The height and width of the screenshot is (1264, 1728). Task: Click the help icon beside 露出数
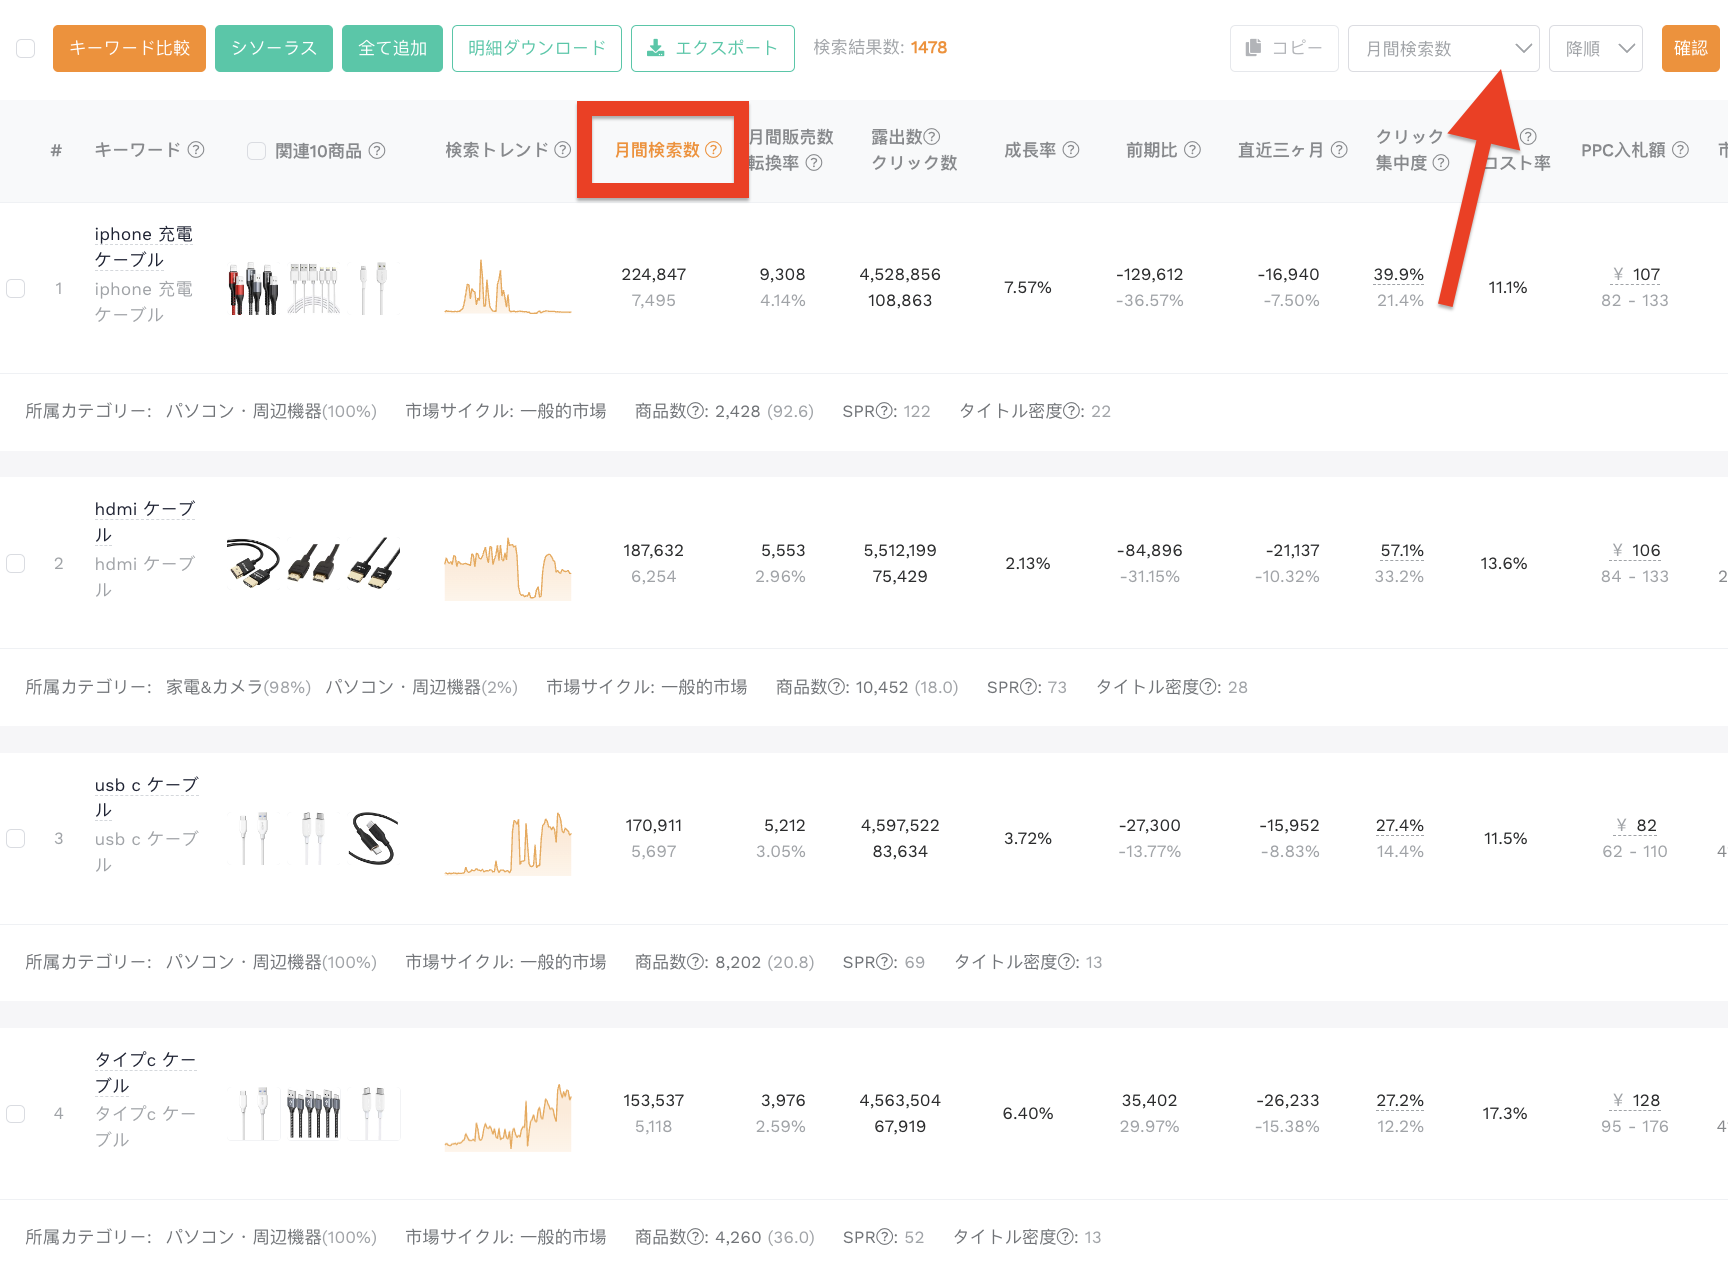(932, 137)
